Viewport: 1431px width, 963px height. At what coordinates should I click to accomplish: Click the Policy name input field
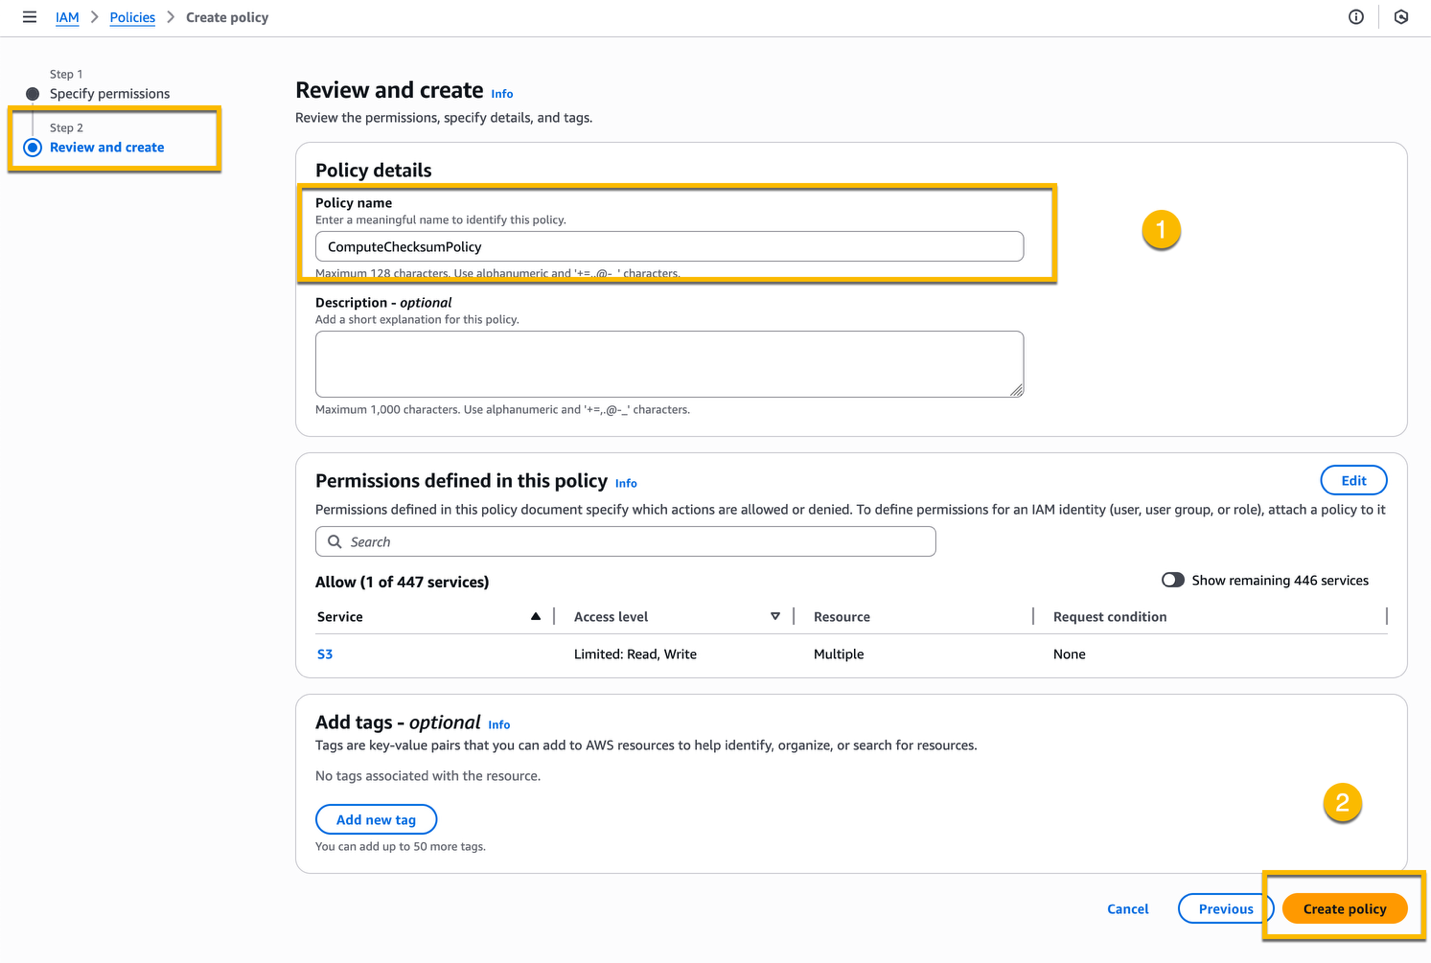669,246
